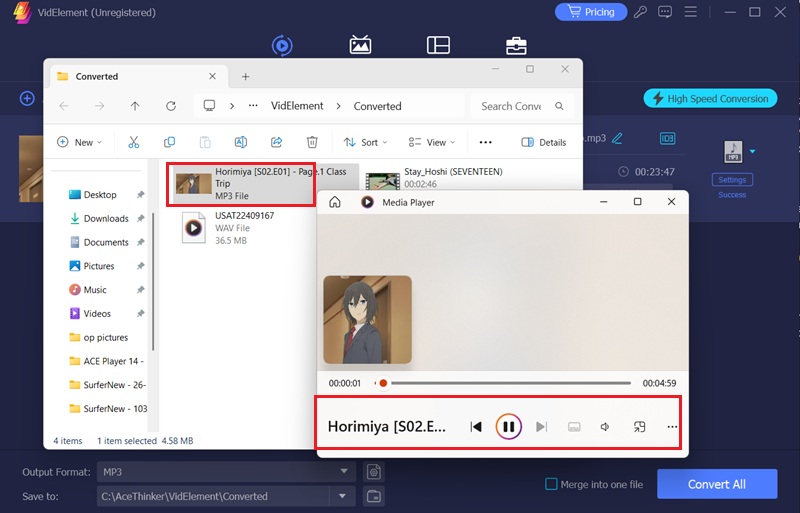Image resolution: width=800 pixels, height=513 pixels.
Task: Open the ACE Player 14 folder in sidebar
Action: pyautogui.click(x=113, y=361)
